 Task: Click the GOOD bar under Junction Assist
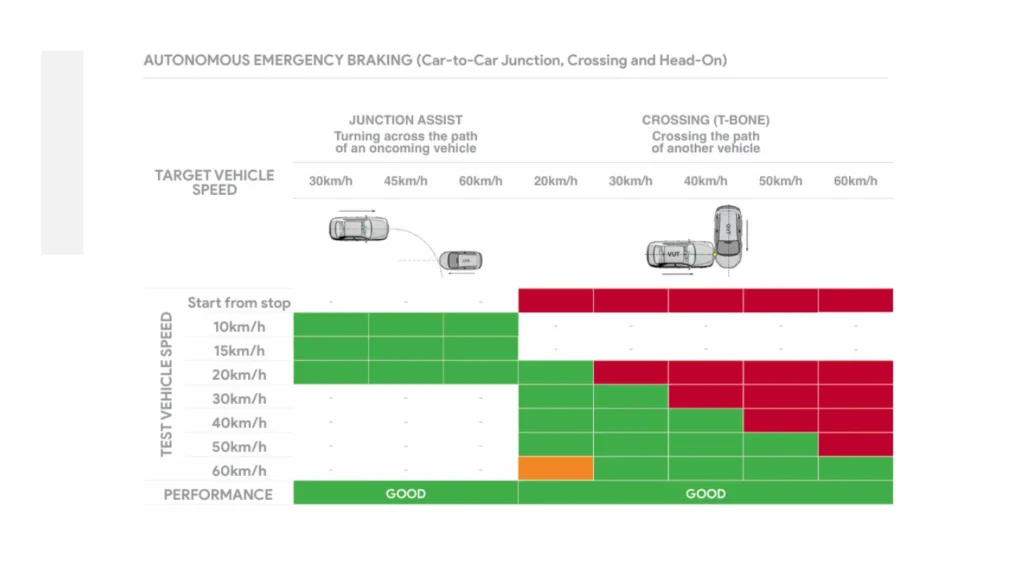click(x=405, y=494)
